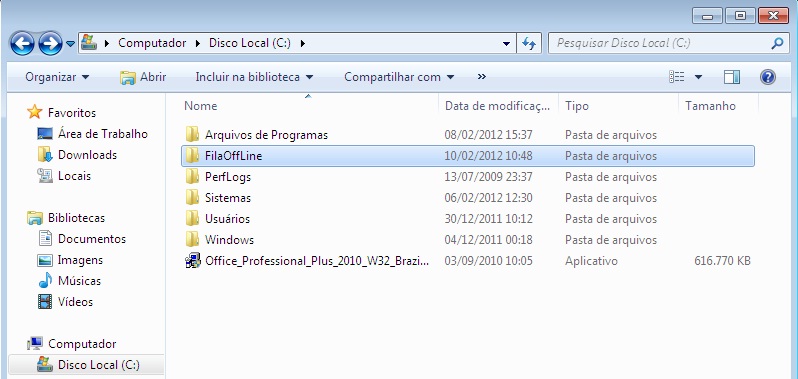Click the Imagens library icon
798x379 pixels.
(x=45, y=260)
